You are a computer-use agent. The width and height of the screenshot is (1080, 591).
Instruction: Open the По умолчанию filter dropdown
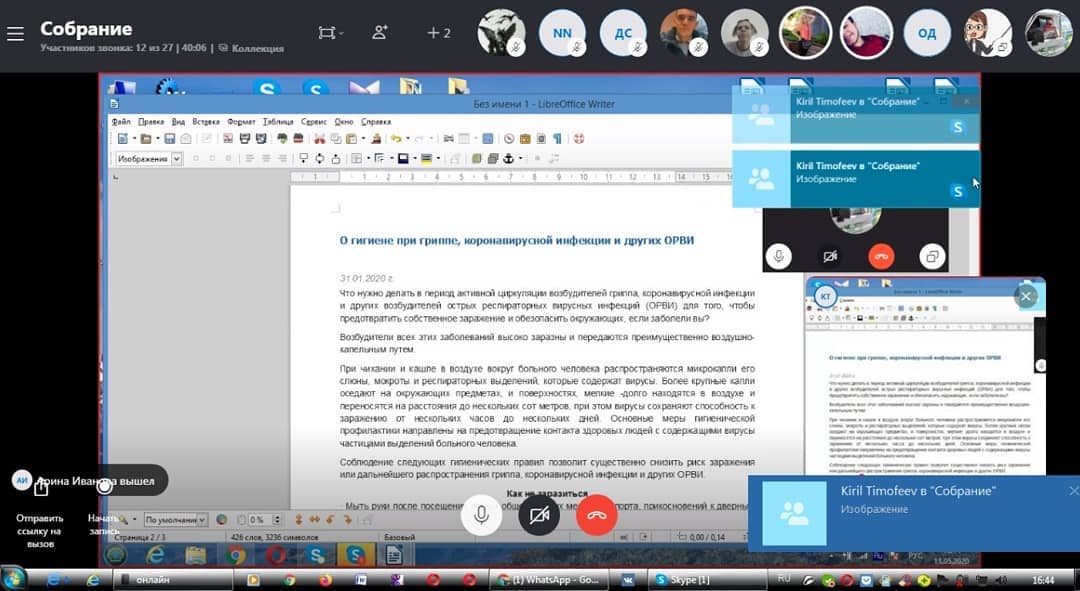175,519
